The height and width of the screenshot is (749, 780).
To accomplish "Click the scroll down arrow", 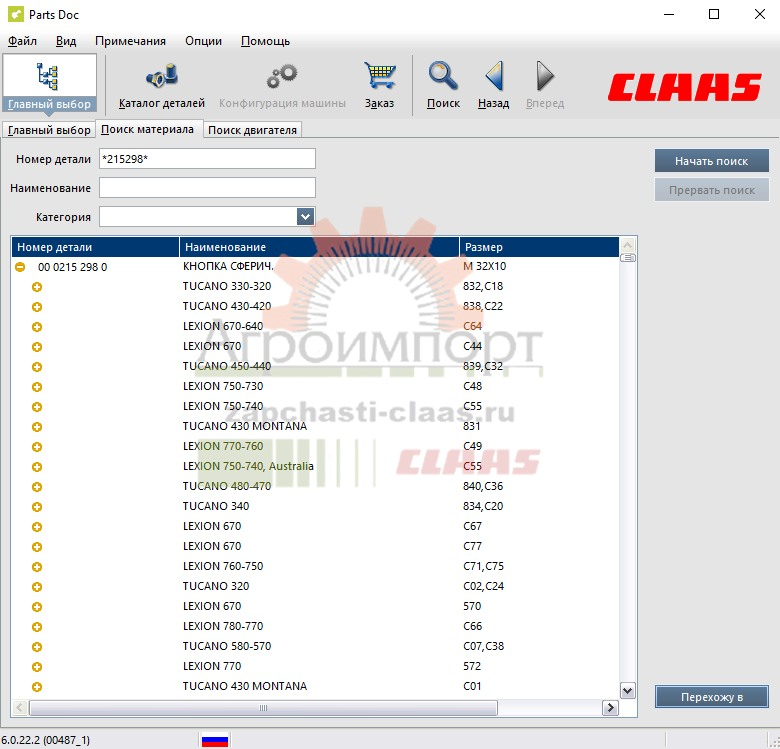I will click(x=628, y=691).
